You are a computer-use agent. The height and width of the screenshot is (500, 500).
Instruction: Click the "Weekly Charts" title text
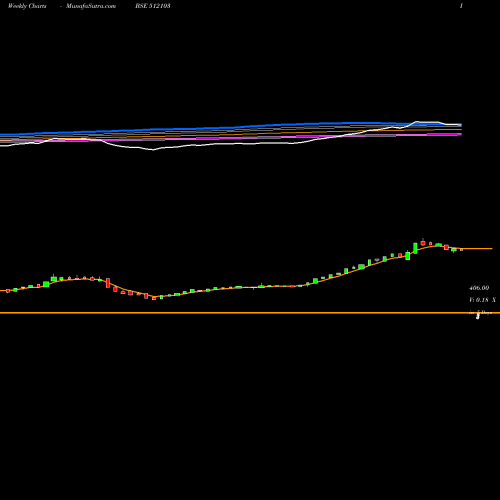pyautogui.click(x=27, y=6)
